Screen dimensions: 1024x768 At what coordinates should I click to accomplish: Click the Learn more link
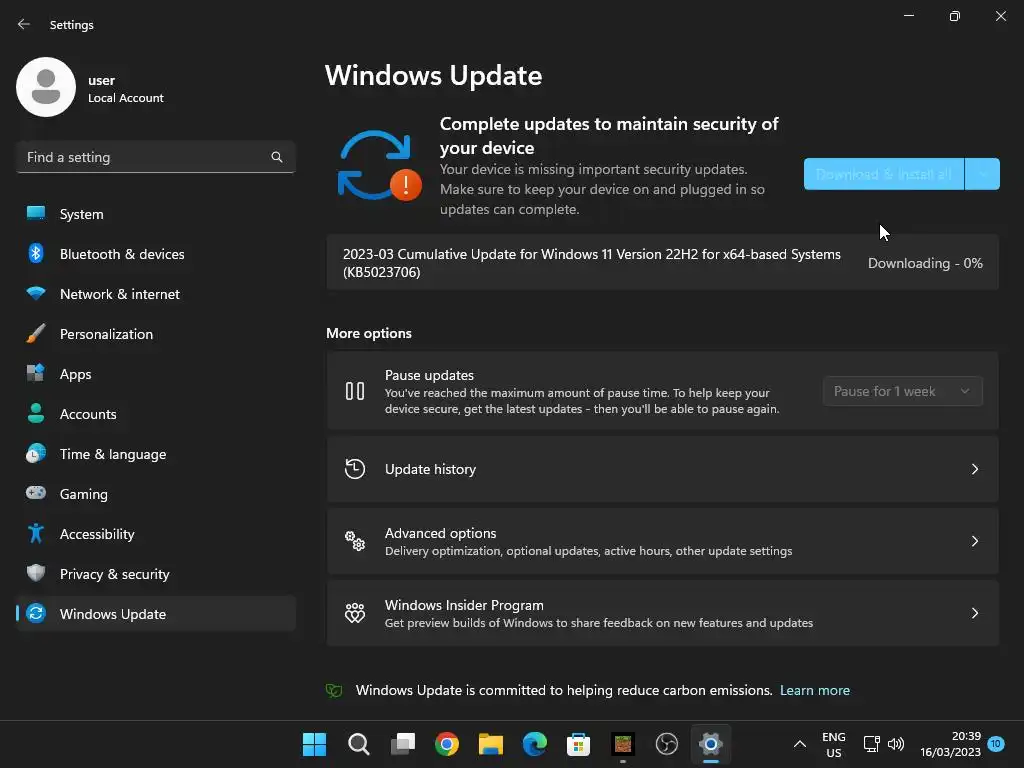(x=814, y=690)
